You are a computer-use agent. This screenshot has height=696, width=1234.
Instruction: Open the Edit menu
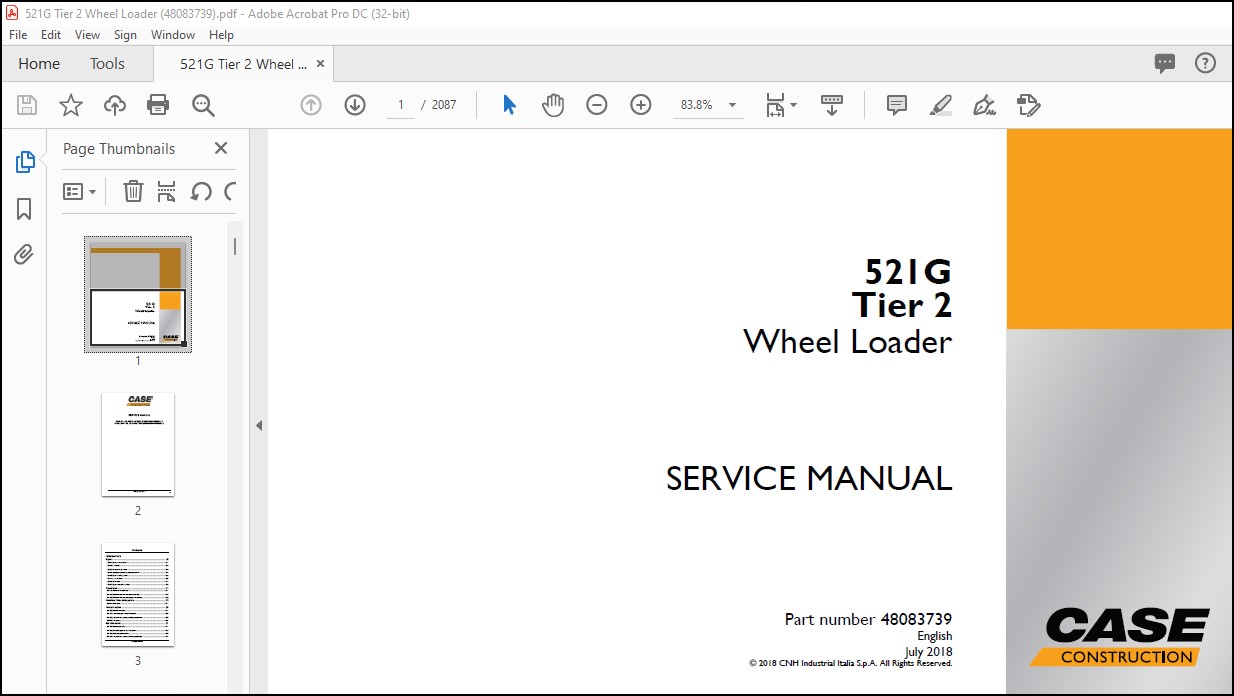[x=51, y=34]
